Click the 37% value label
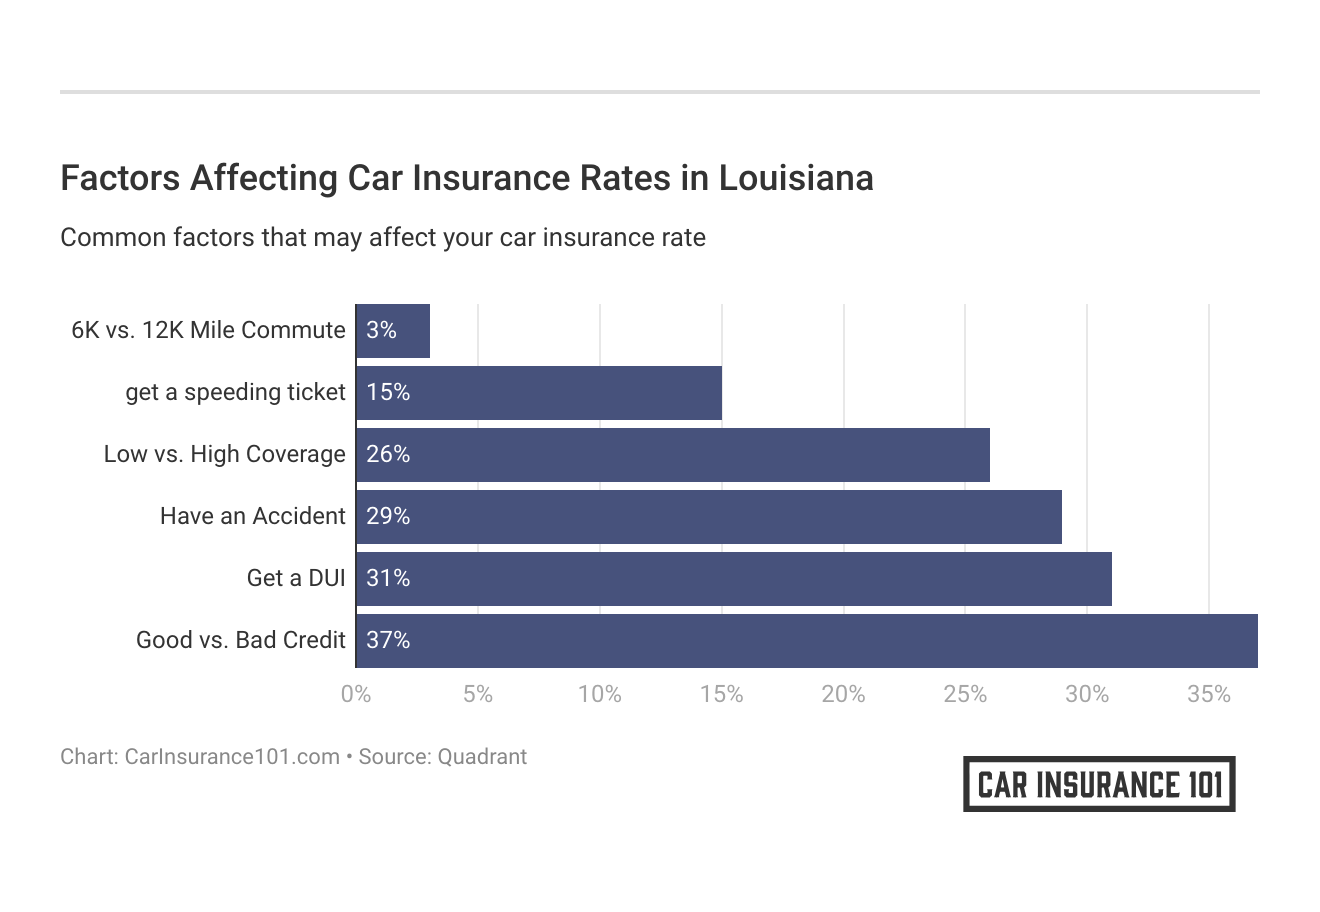1320x912 pixels. (388, 641)
